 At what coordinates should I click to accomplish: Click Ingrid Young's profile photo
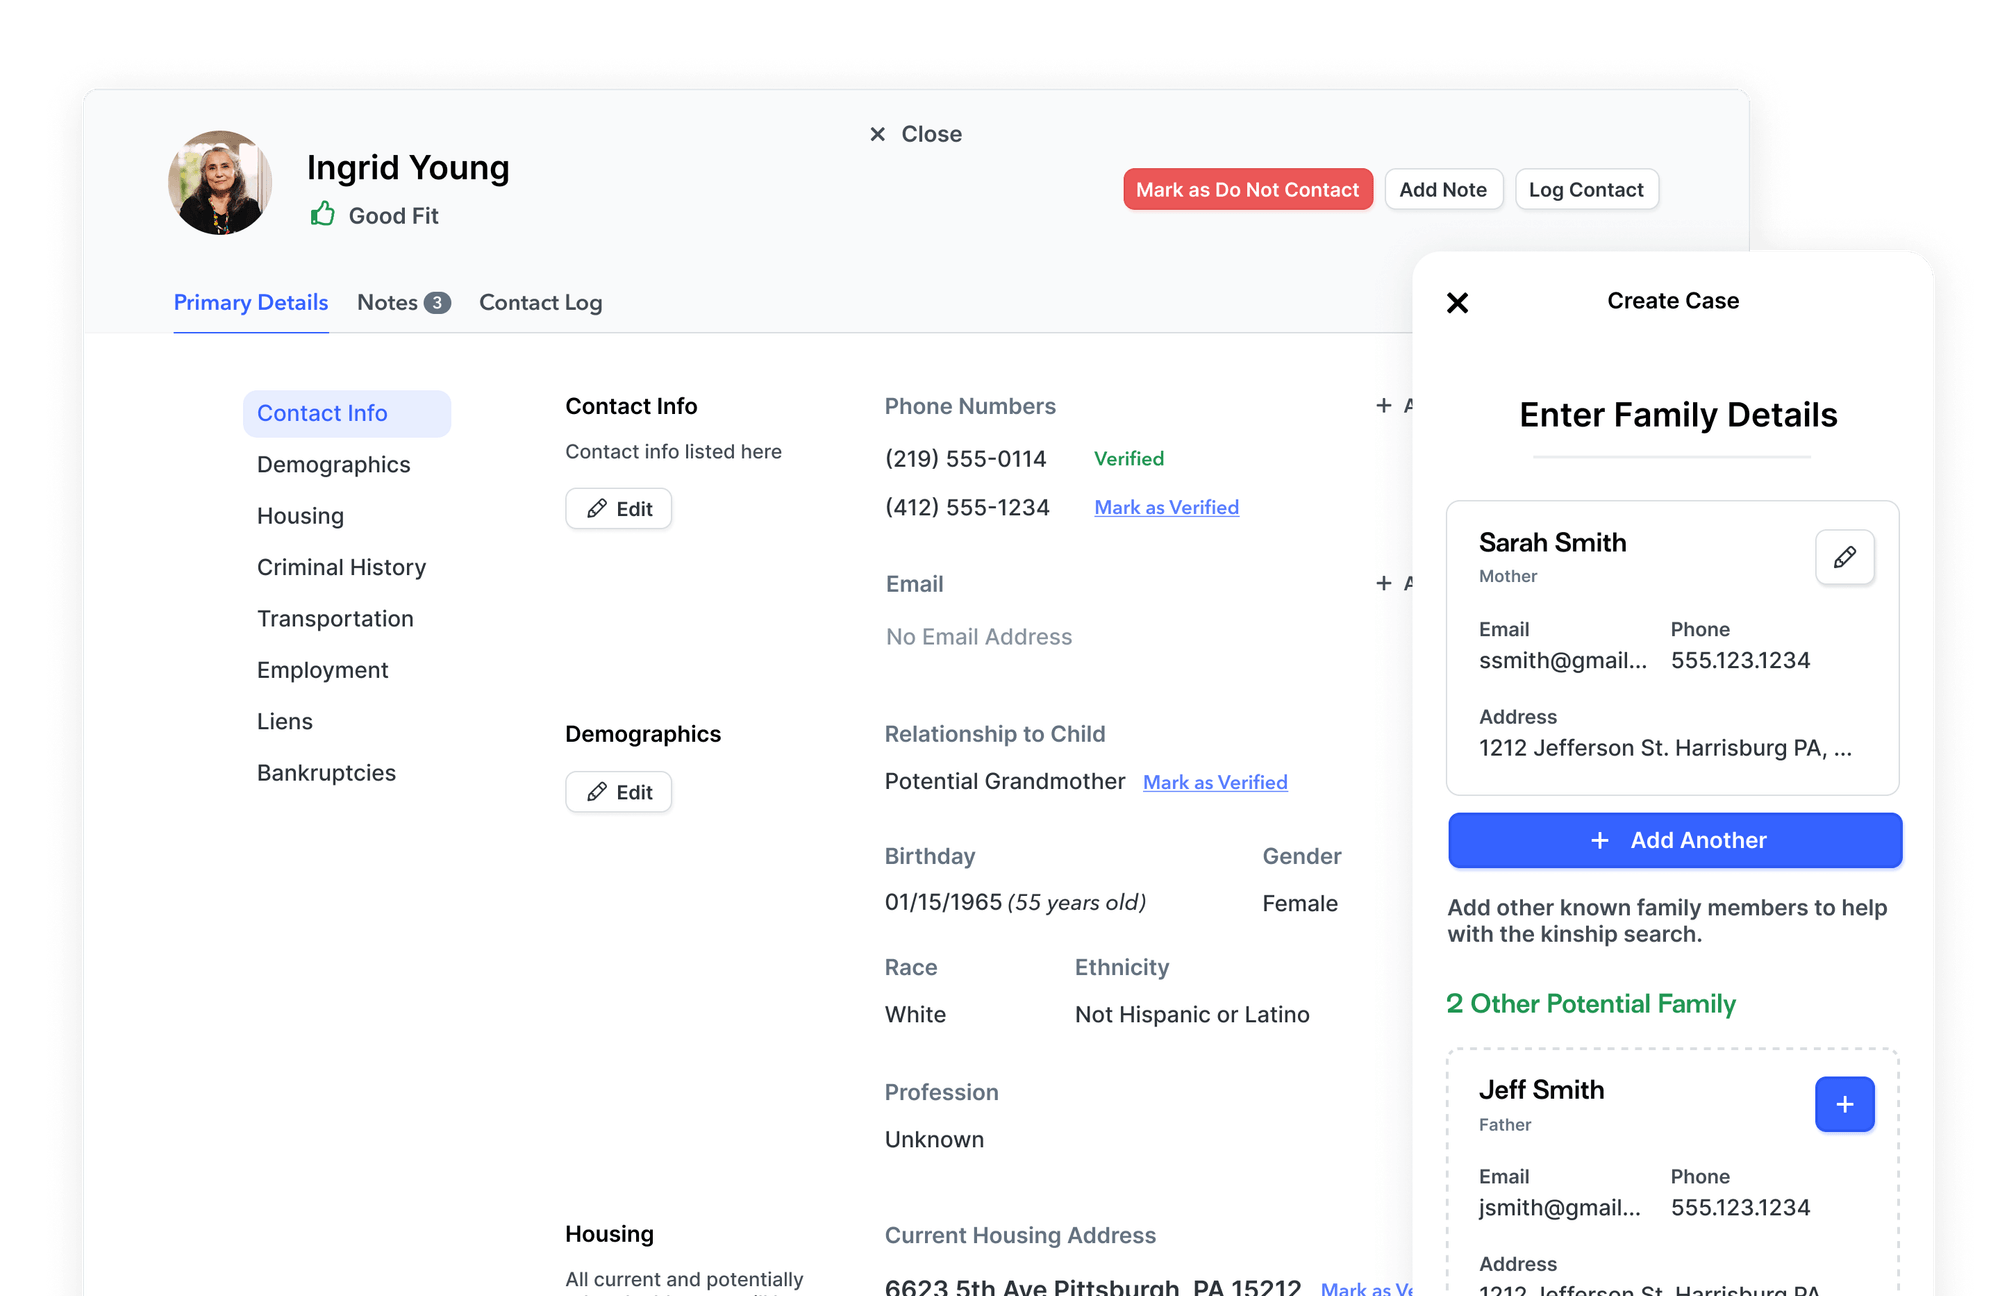[x=220, y=183]
